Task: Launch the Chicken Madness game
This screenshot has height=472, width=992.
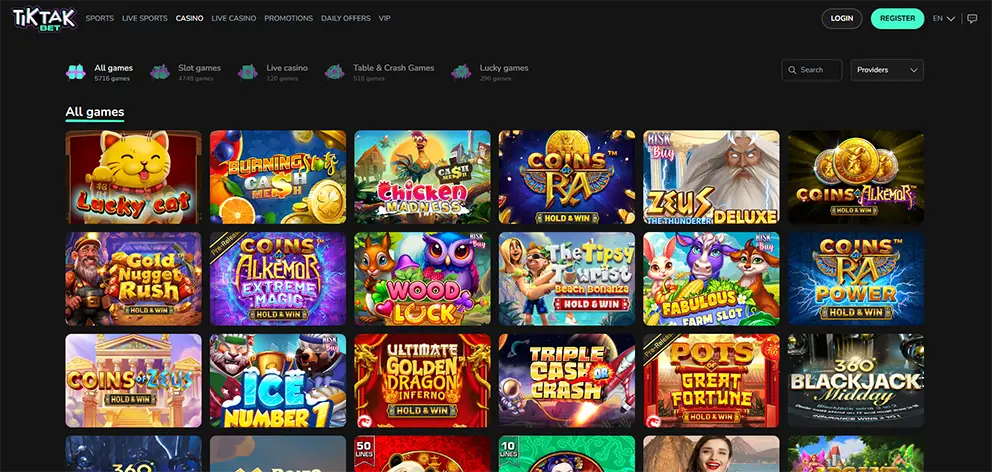Action: (422, 177)
